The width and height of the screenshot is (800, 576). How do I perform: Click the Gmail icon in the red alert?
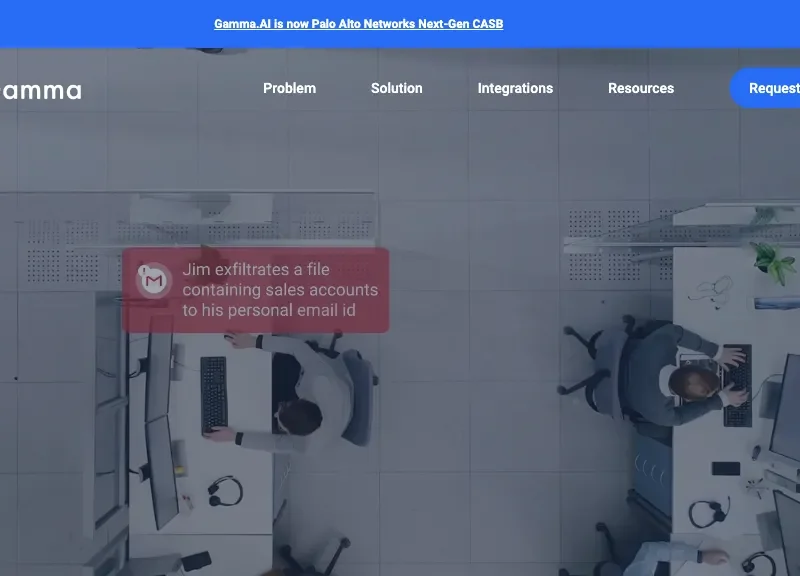click(x=153, y=282)
